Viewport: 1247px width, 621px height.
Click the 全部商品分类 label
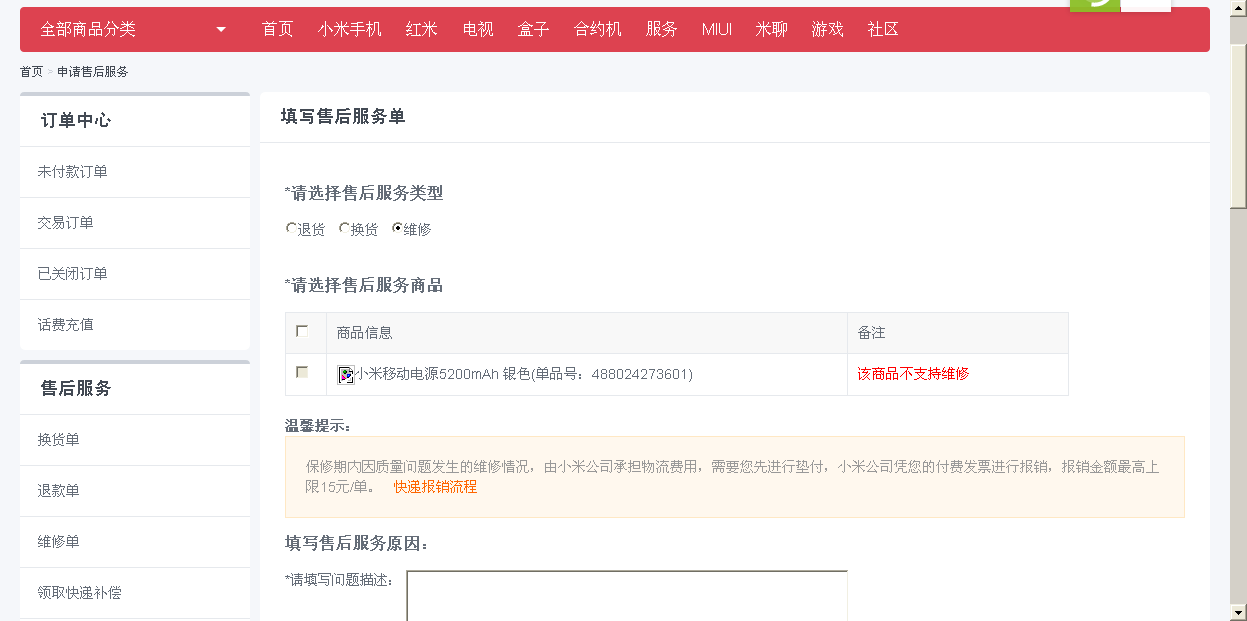88,30
